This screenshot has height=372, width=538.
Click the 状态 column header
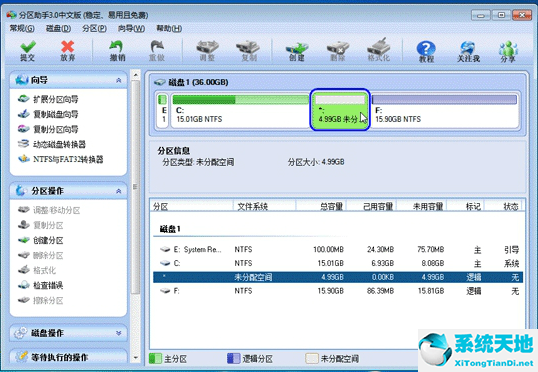503,206
